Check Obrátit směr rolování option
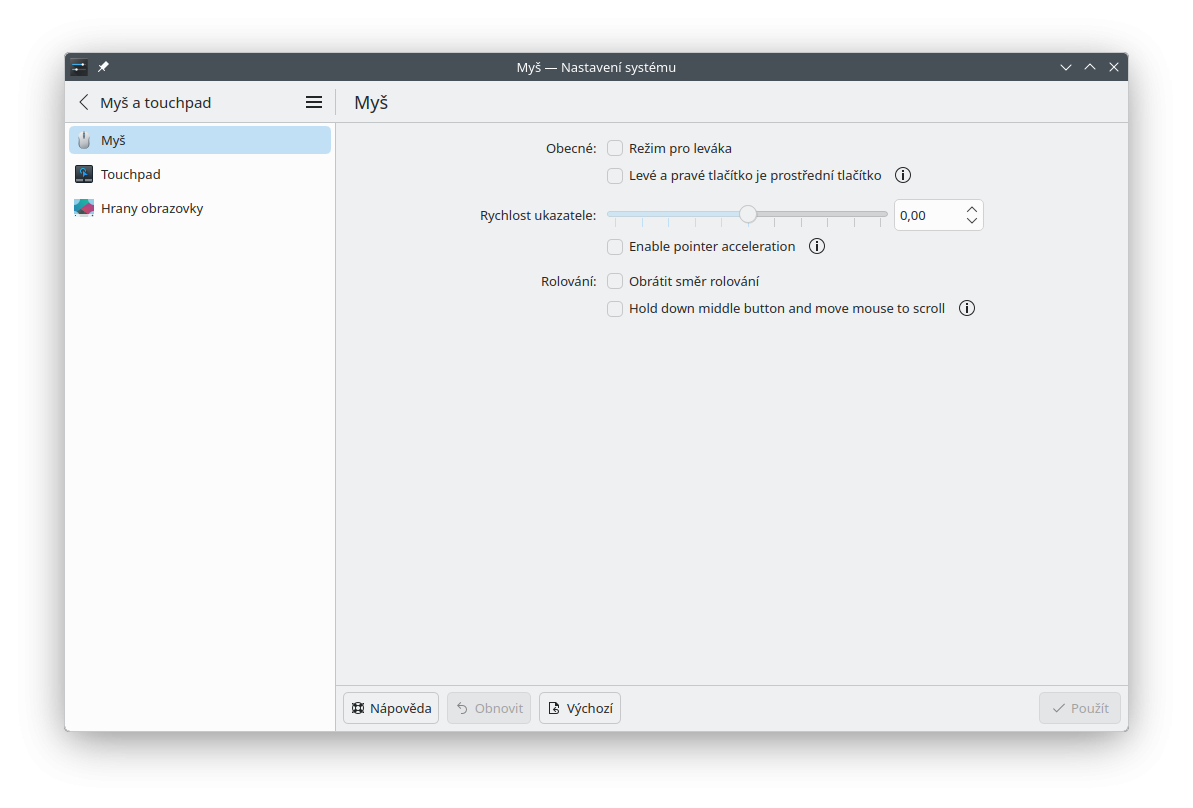 615,282
